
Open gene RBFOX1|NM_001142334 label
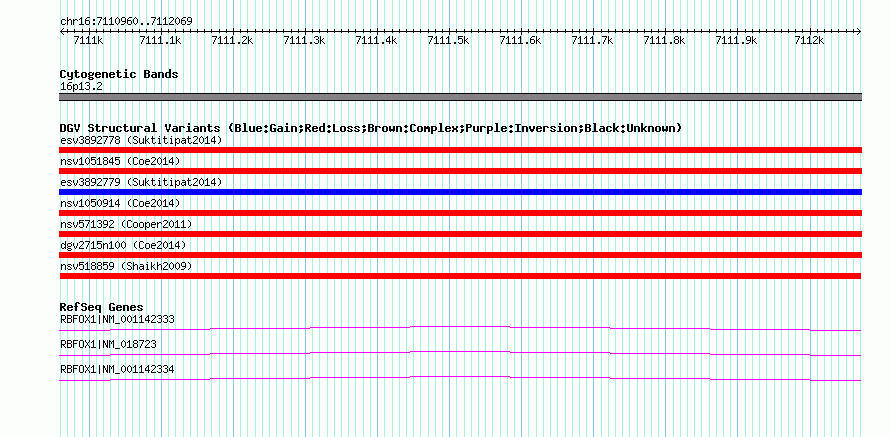point(117,369)
